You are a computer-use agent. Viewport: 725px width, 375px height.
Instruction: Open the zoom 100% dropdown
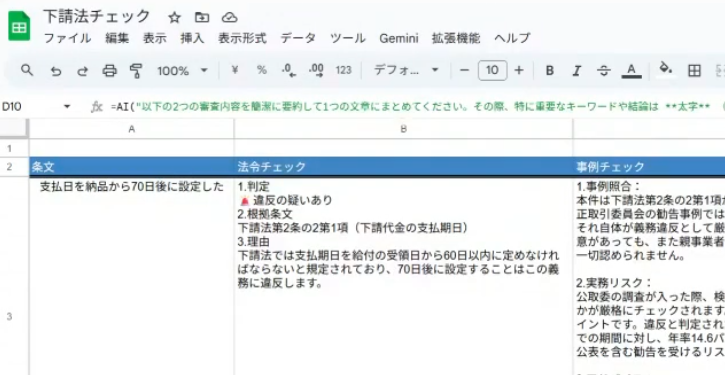click(x=182, y=71)
